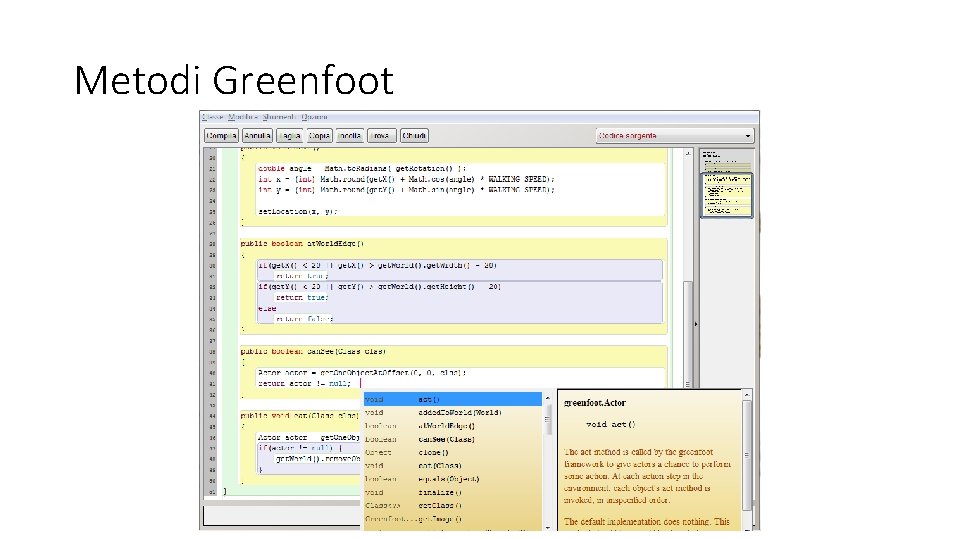The width and height of the screenshot is (960, 540).
Task: Select canSee(Class) in the autocomplete list
Action: (452, 440)
